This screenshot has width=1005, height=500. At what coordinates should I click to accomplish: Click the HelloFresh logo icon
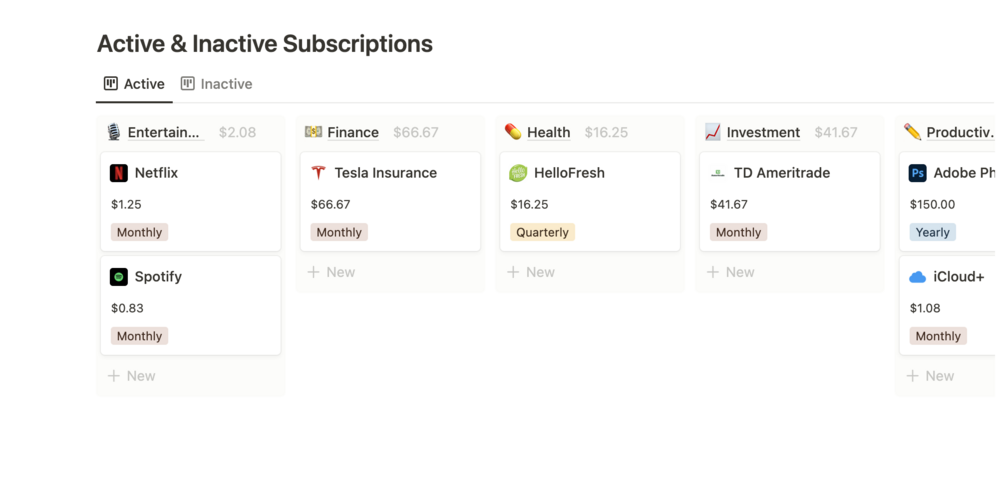[518, 173]
